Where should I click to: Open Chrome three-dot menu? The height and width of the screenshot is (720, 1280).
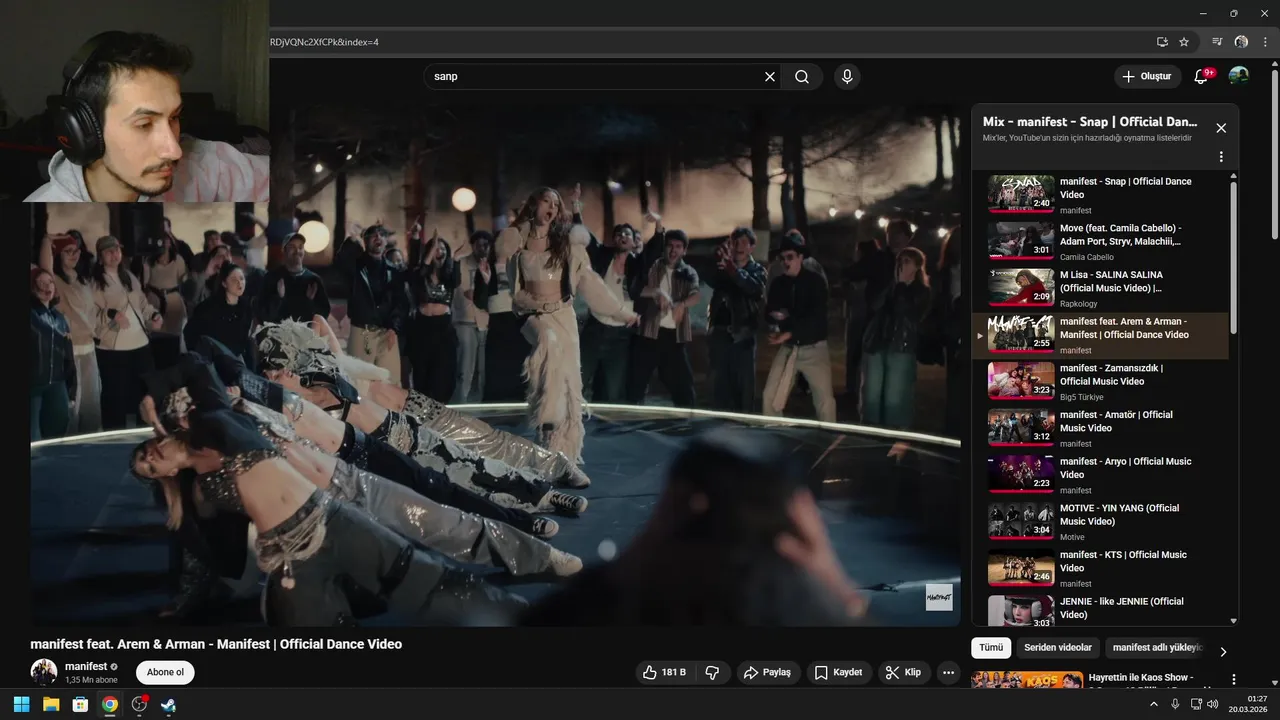pyautogui.click(x=1265, y=42)
